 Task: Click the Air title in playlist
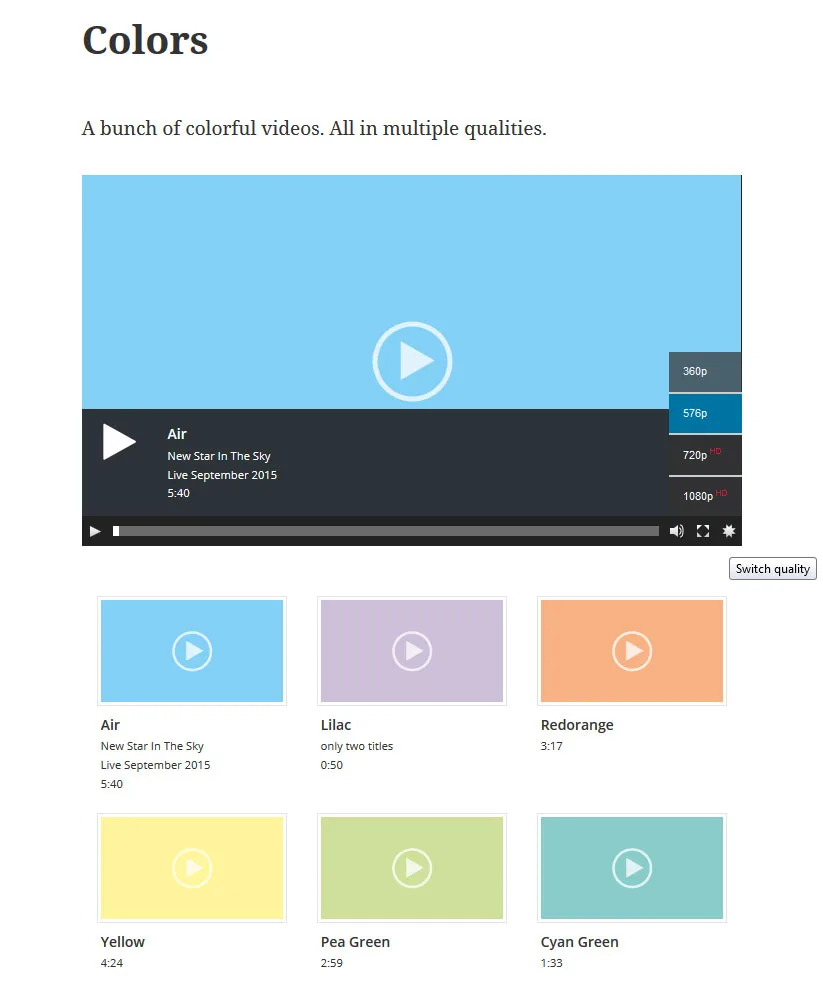pos(110,725)
